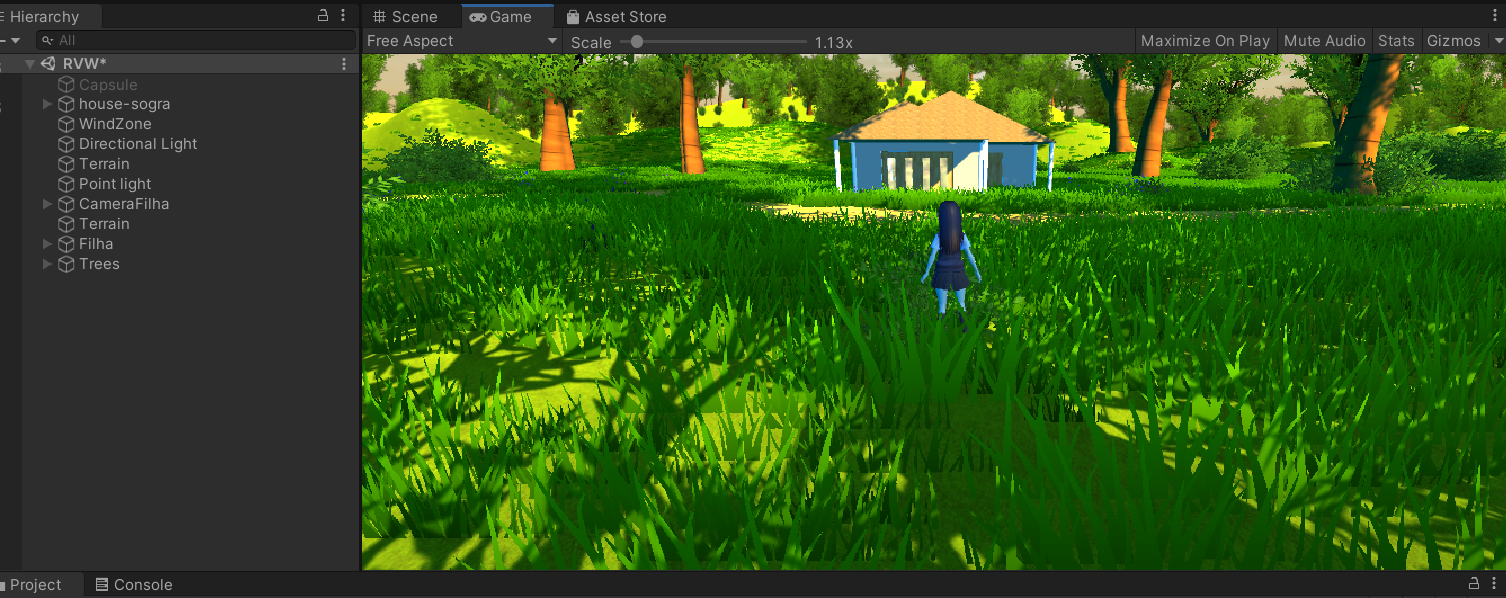Click the Unity scene icon beside RVW
Viewport: 1506px width, 598px height.
tap(48, 64)
